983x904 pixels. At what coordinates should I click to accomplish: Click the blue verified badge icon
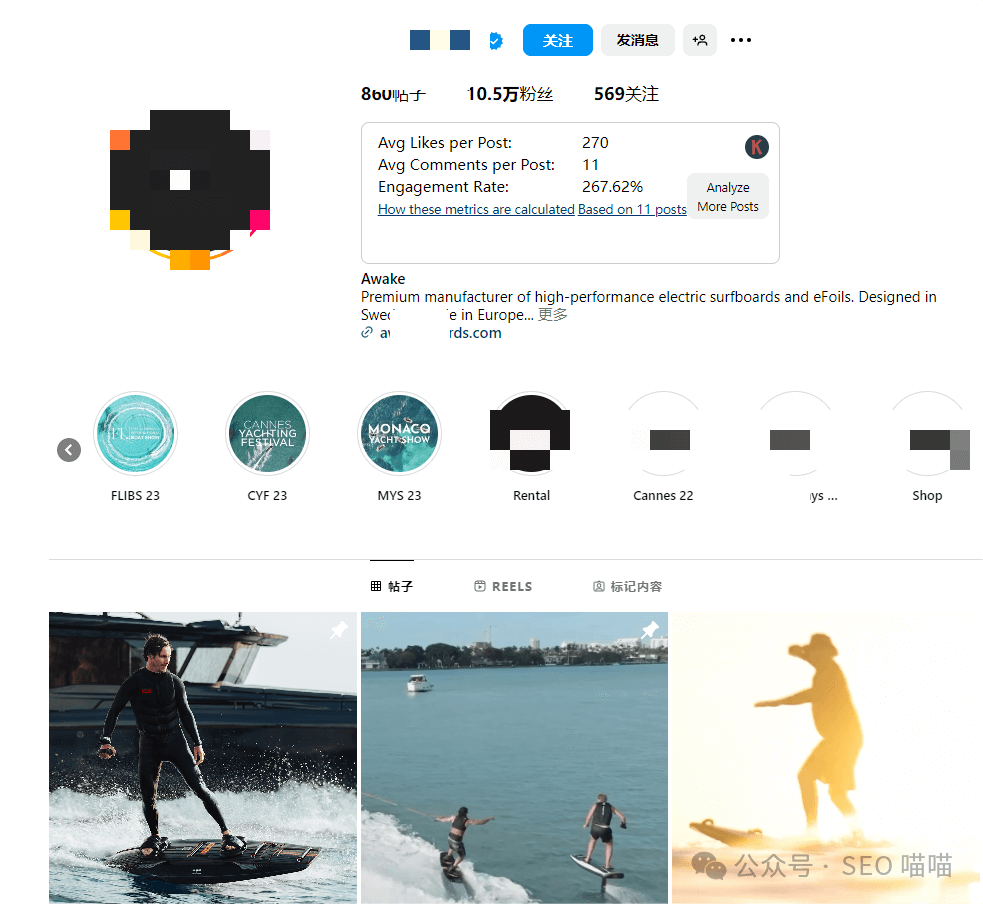(x=495, y=41)
